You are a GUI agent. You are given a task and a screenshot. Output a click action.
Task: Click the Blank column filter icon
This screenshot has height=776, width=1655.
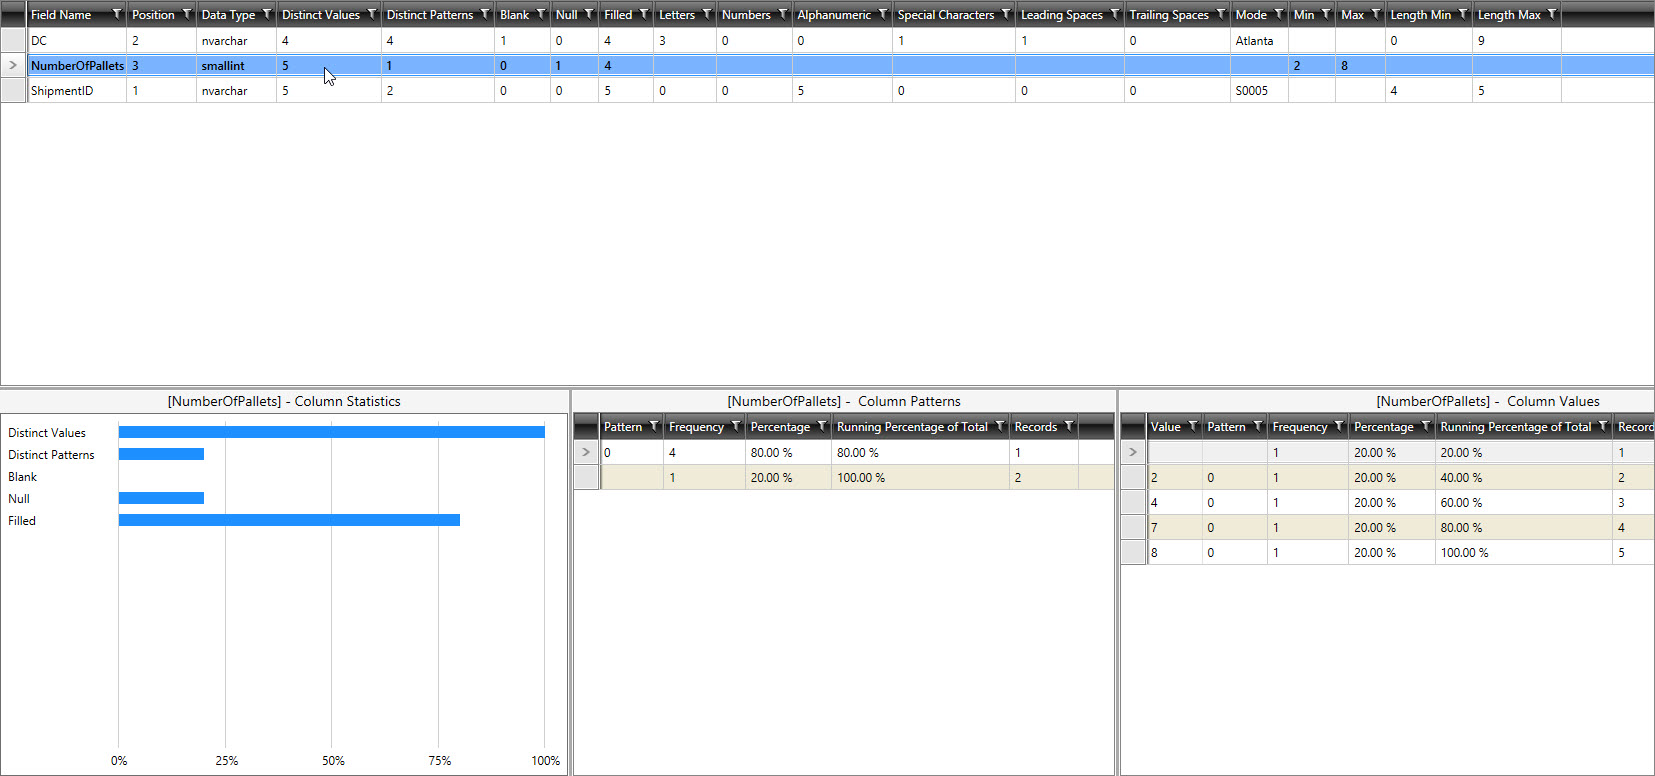540,14
